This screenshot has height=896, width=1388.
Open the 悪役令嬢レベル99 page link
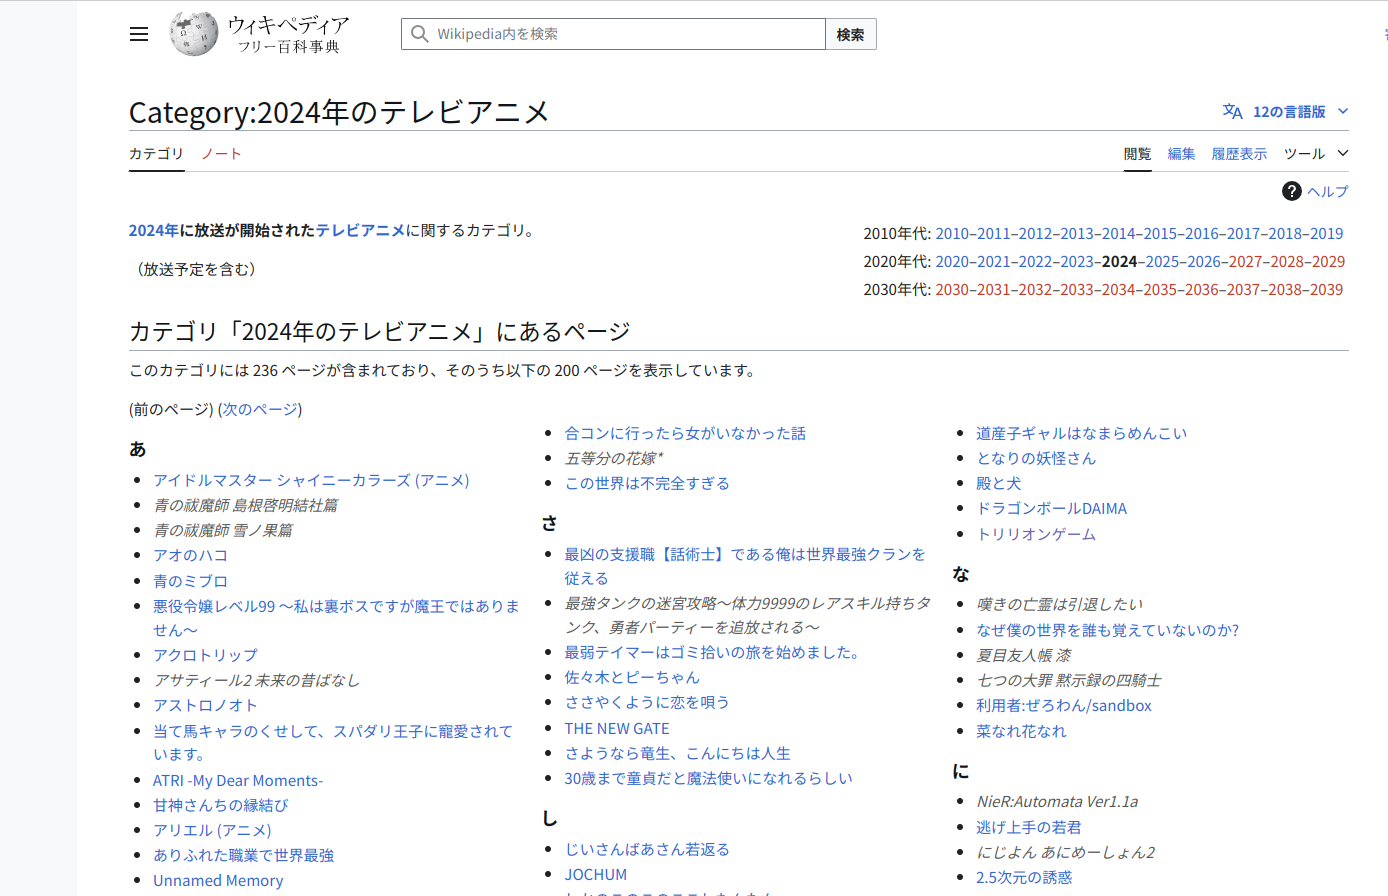[x=336, y=618]
